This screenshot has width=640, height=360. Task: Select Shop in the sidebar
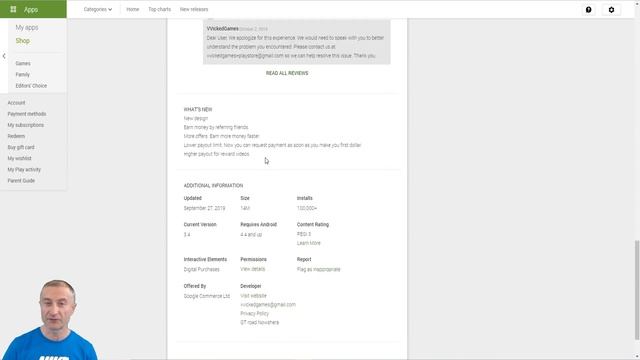tap(22, 41)
